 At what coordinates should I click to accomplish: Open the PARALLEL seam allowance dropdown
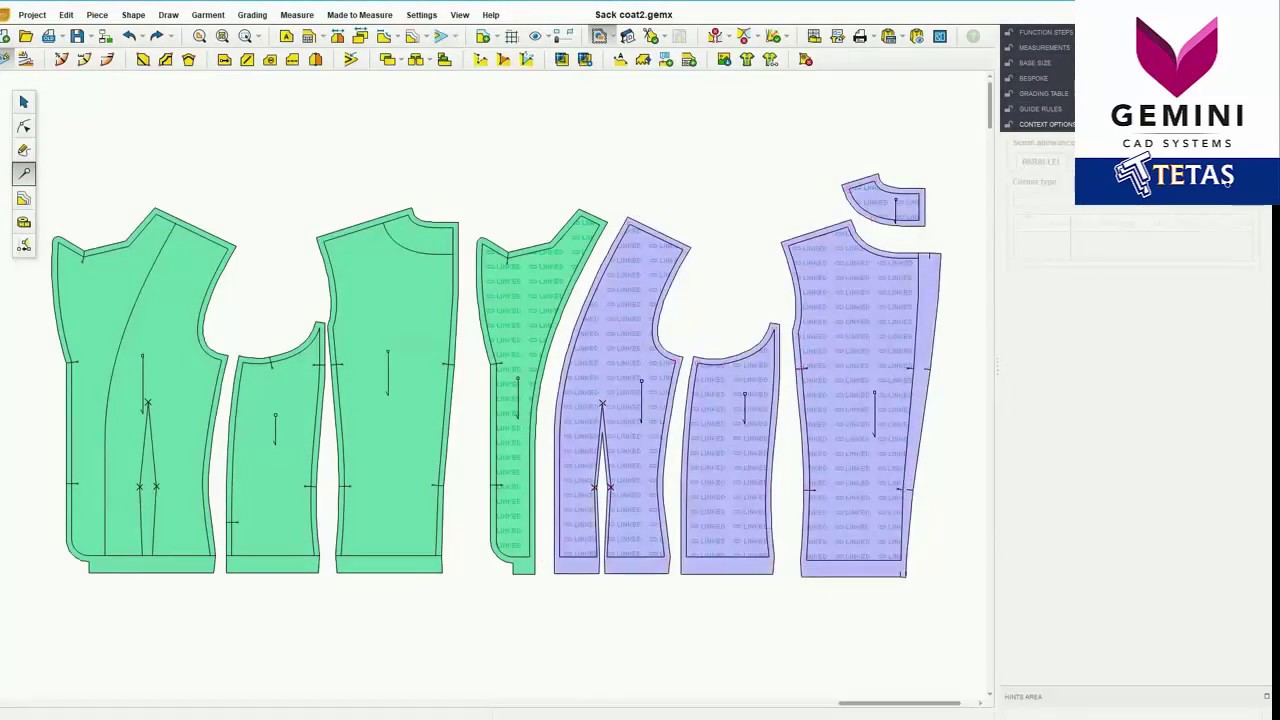point(1040,161)
